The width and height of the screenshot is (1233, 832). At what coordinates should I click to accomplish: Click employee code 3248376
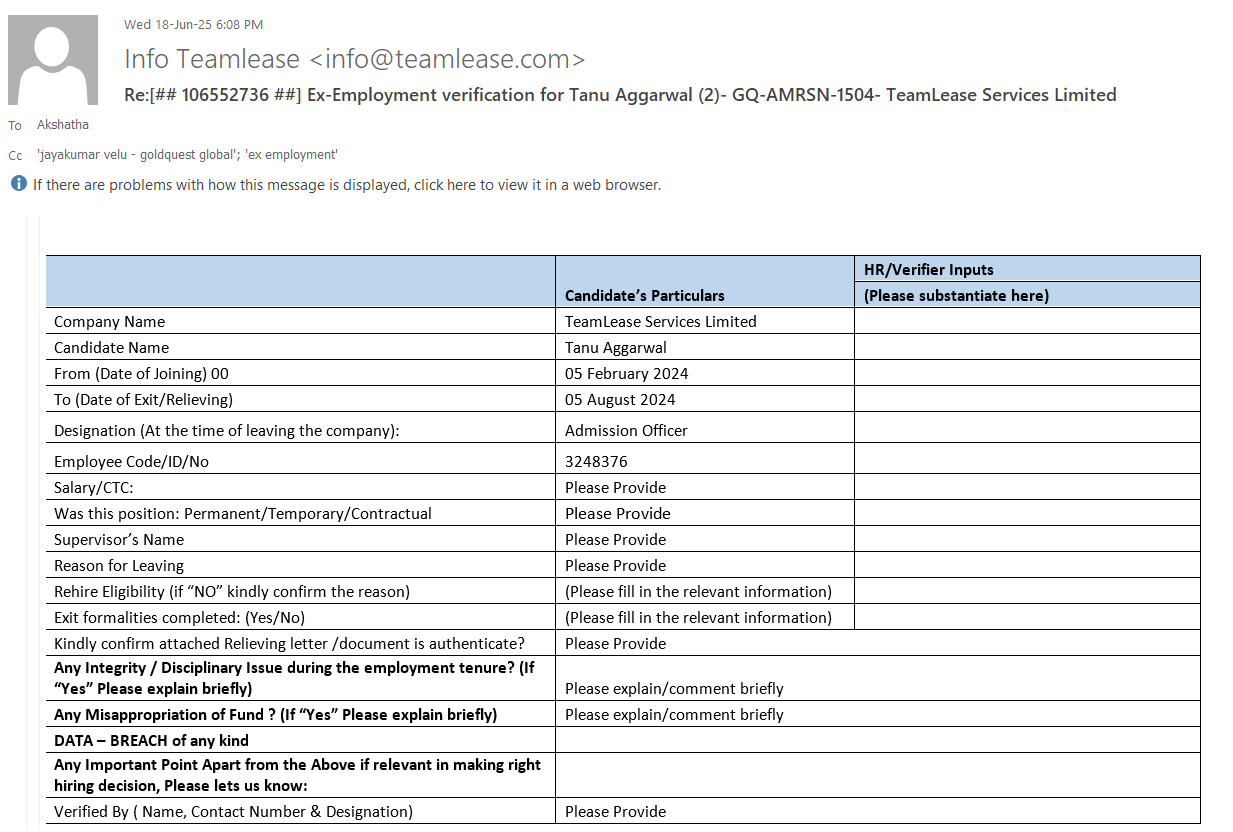597,461
